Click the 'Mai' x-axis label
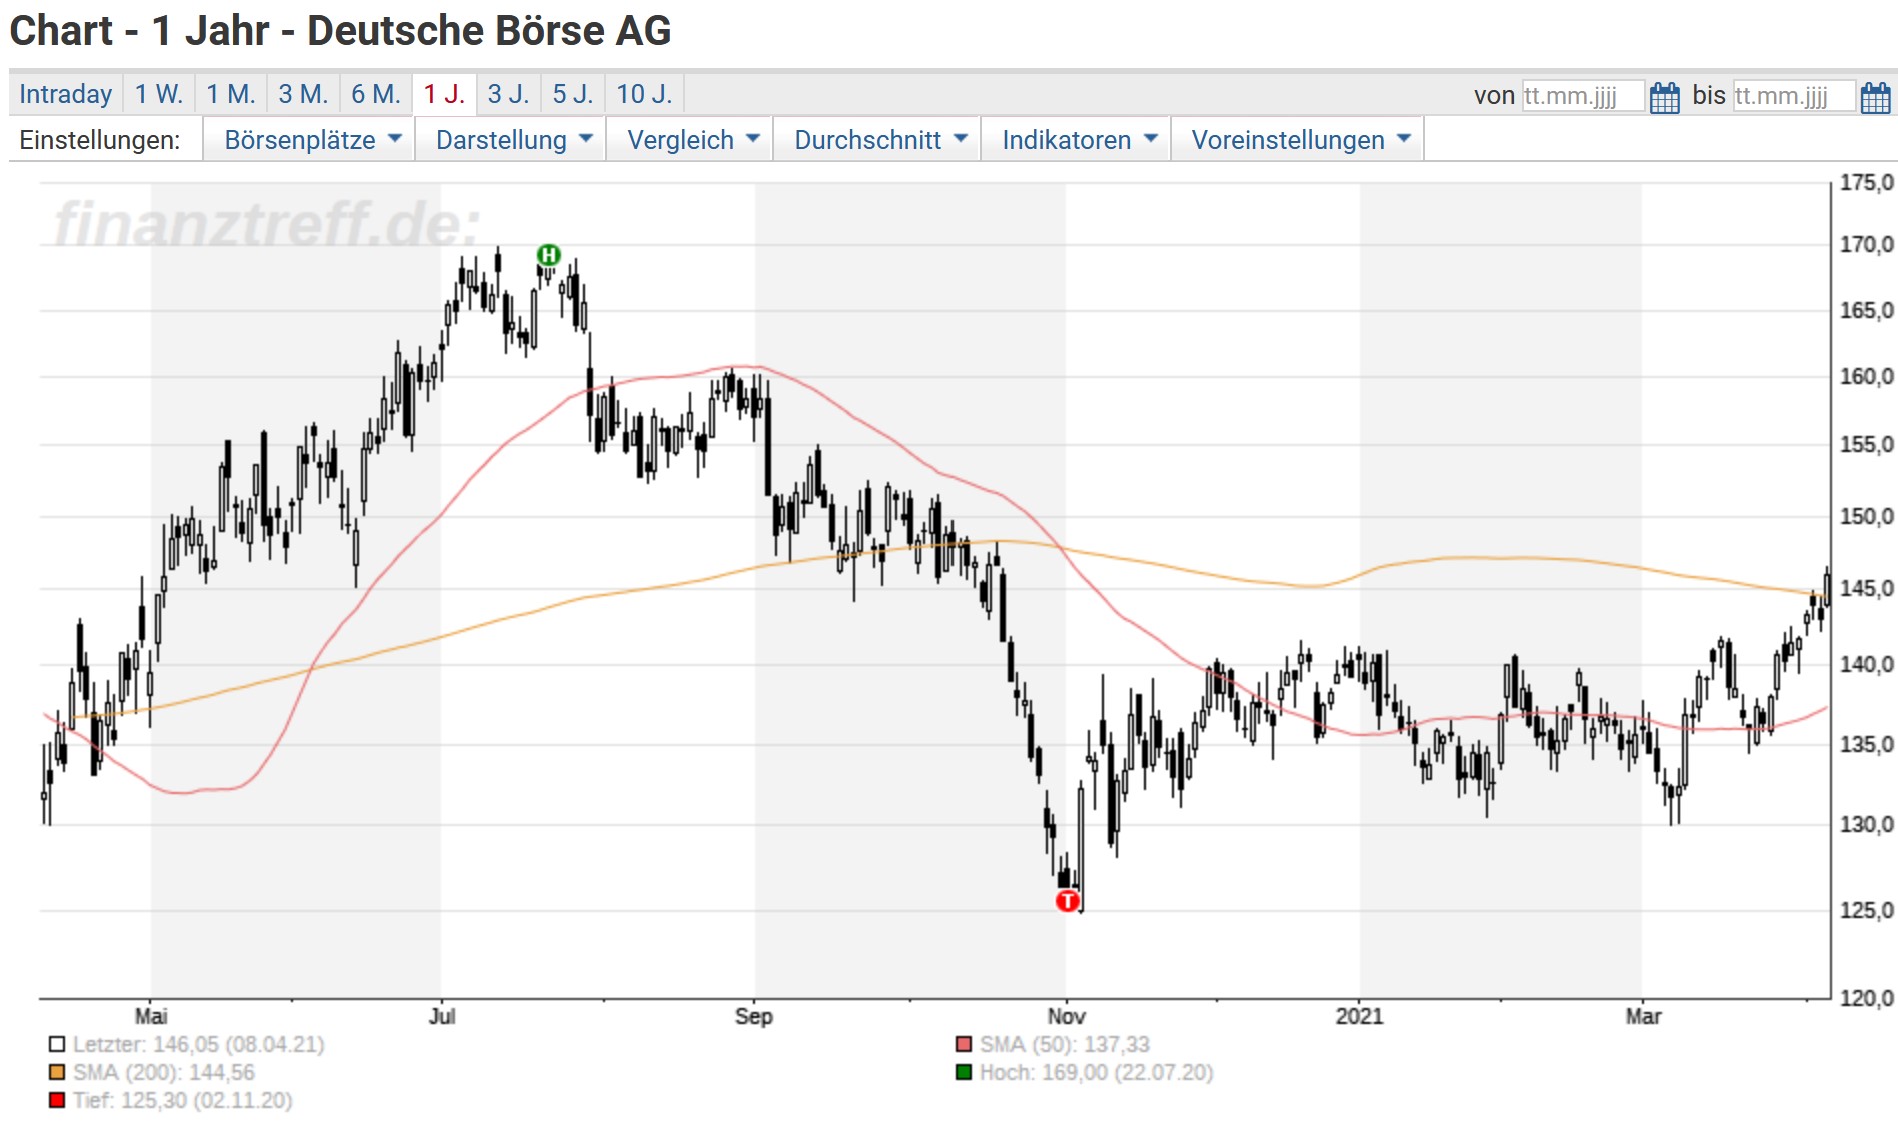1898x1122 pixels. [x=151, y=1016]
